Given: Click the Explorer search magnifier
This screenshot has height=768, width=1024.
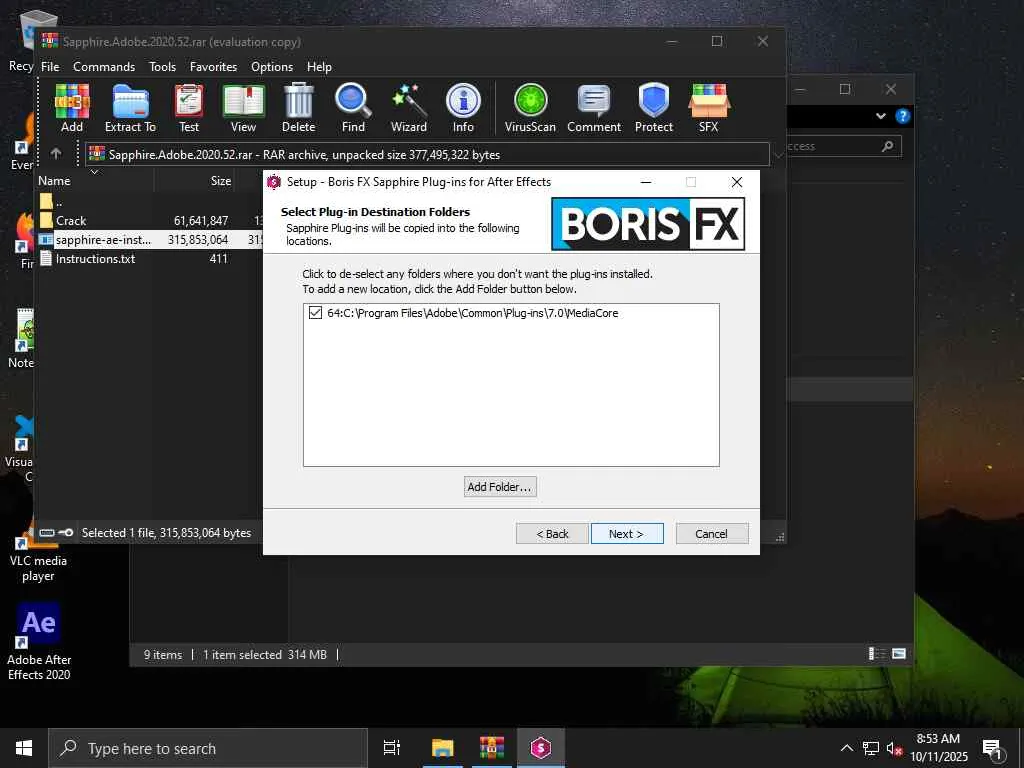Looking at the screenshot, I should pos(887,146).
